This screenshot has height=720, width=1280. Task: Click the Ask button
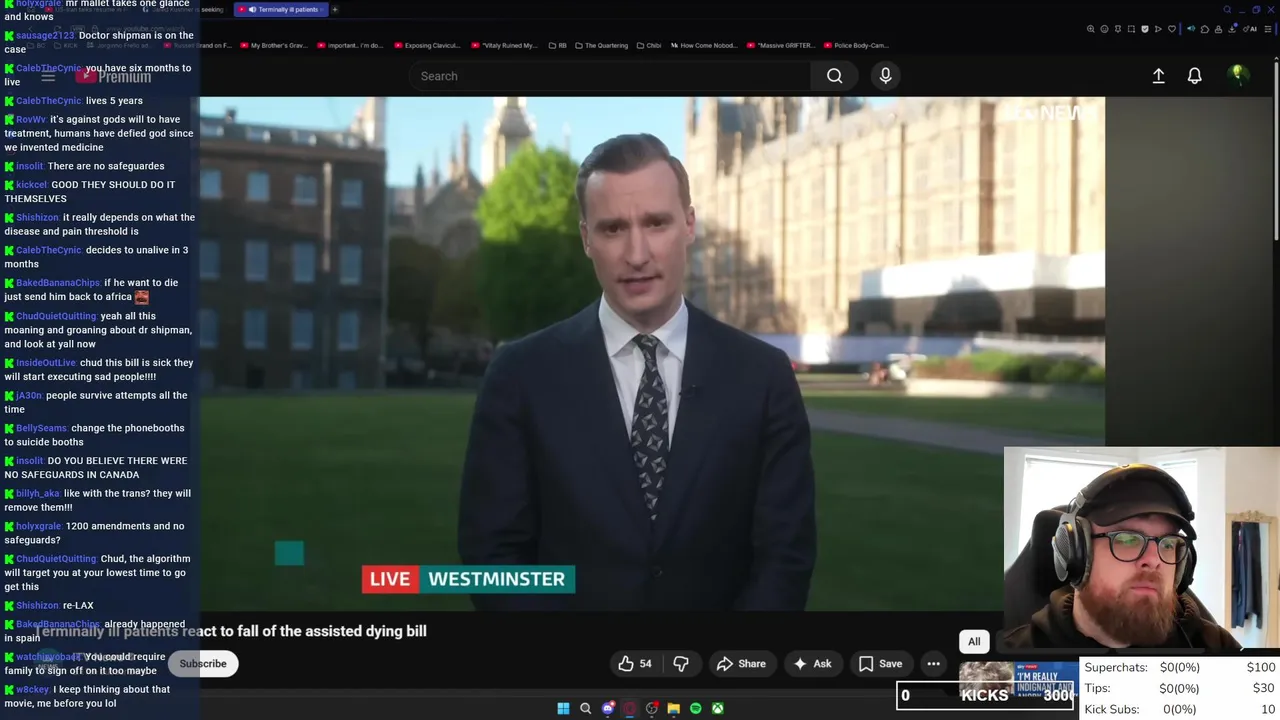click(x=812, y=663)
